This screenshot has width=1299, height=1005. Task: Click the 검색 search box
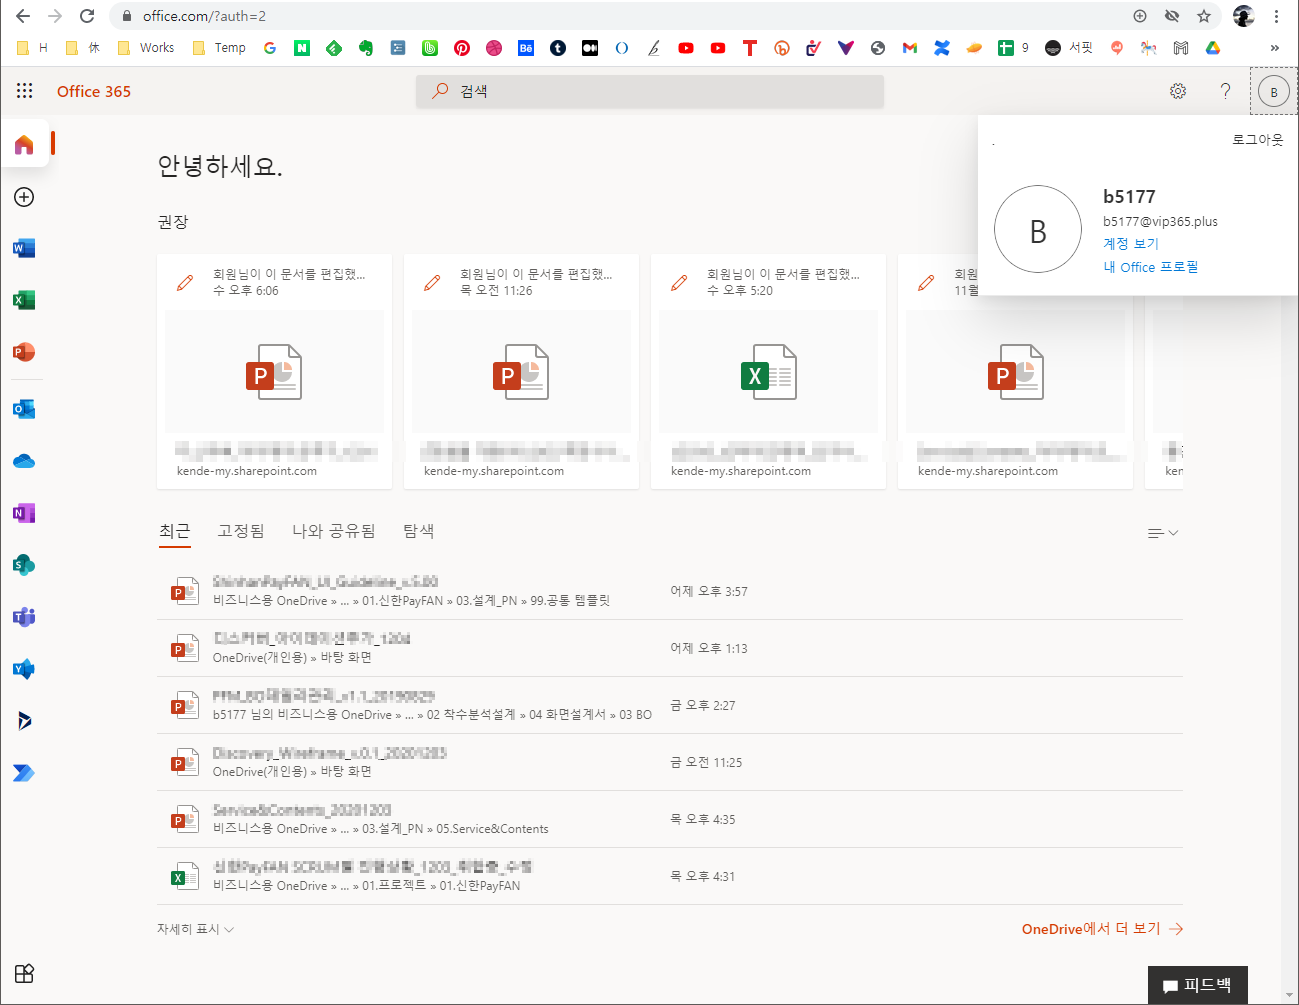[650, 91]
